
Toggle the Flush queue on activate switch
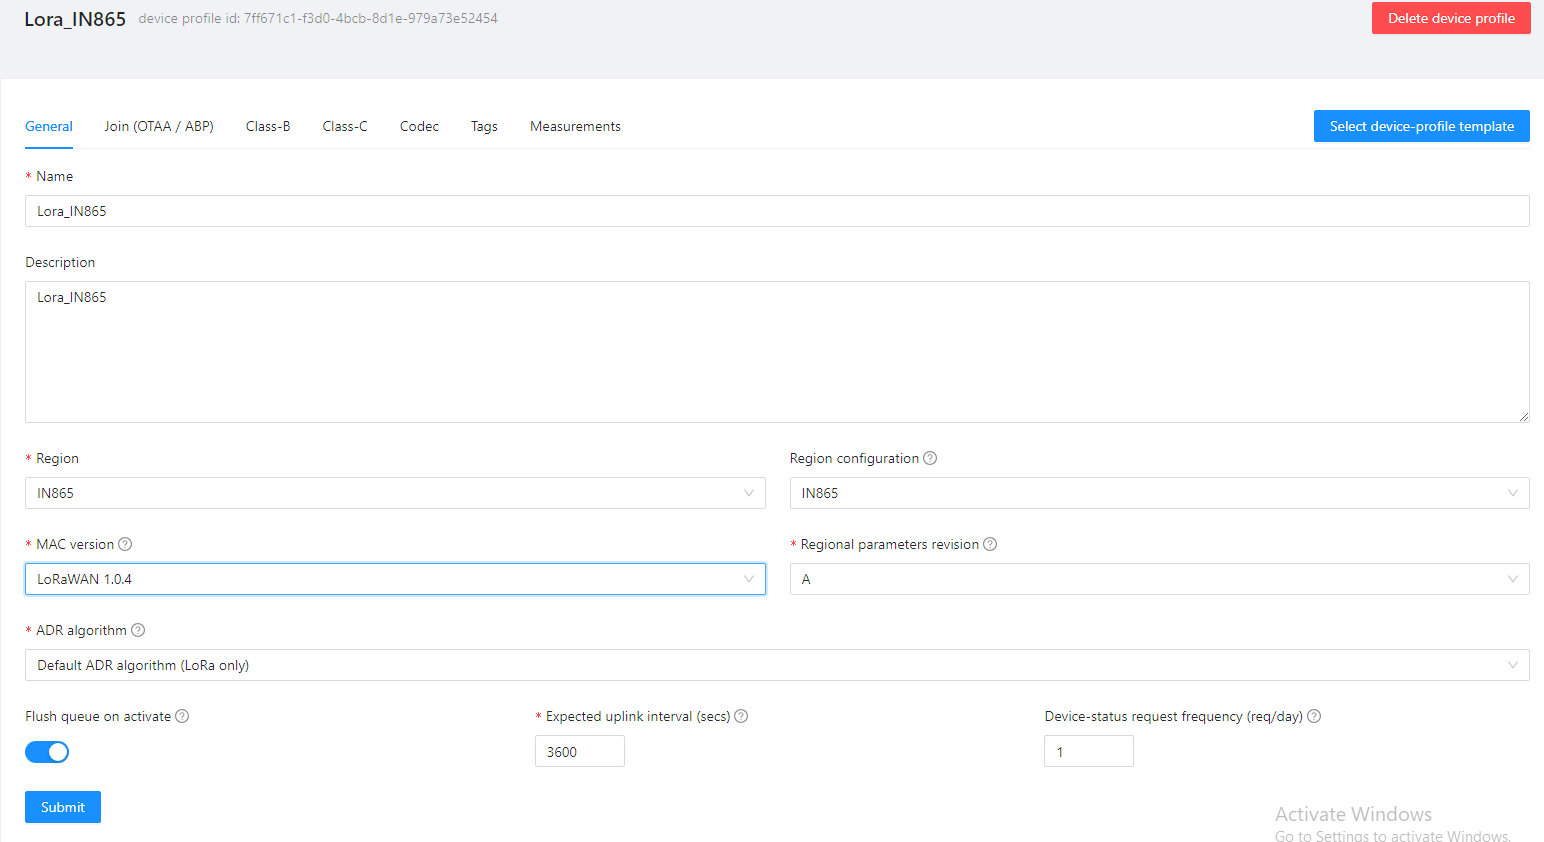pos(47,752)
